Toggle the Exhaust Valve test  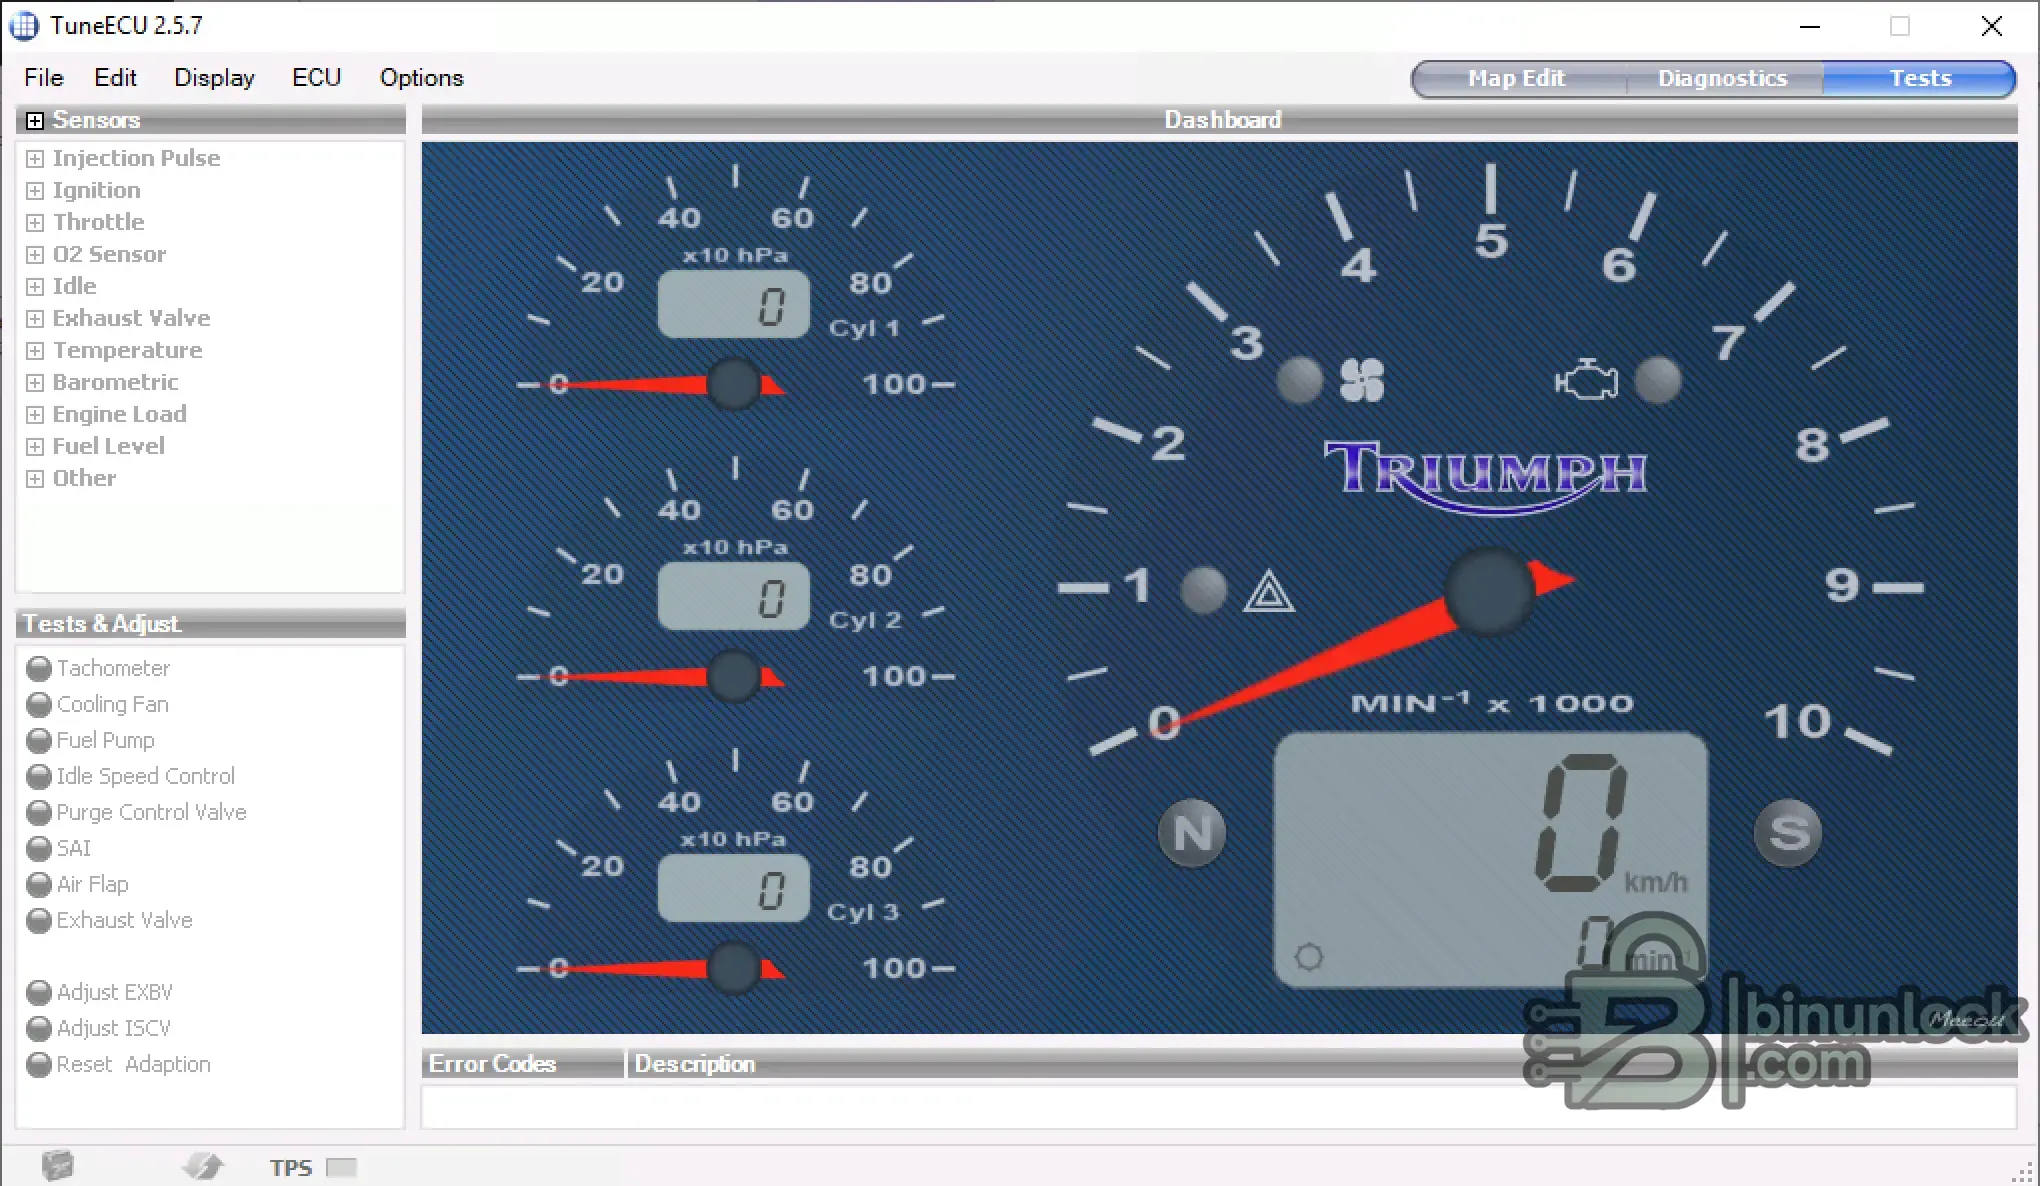(x=39, y=920)
